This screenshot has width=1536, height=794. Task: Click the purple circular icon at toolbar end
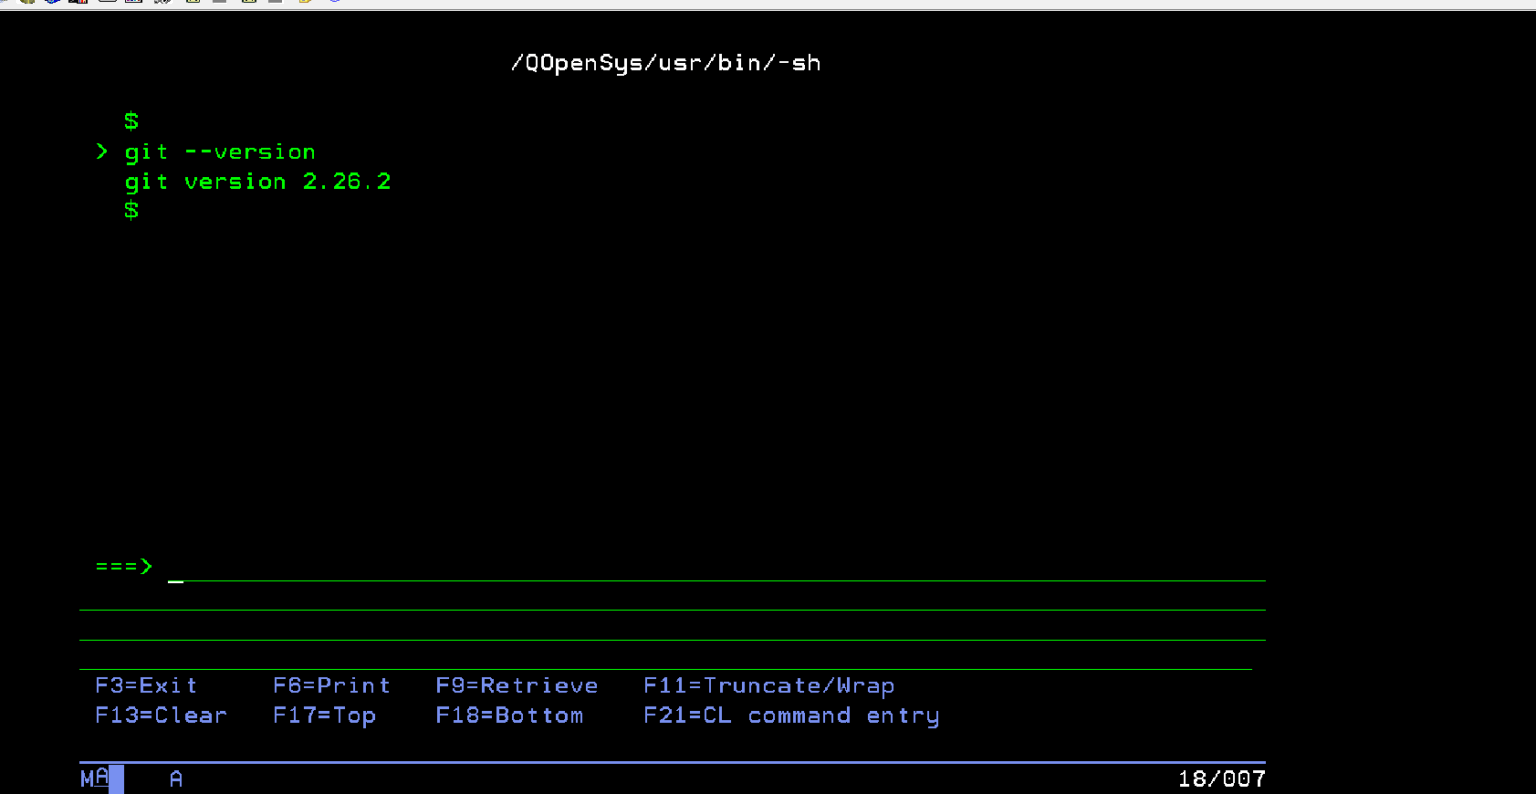[335, 5]
